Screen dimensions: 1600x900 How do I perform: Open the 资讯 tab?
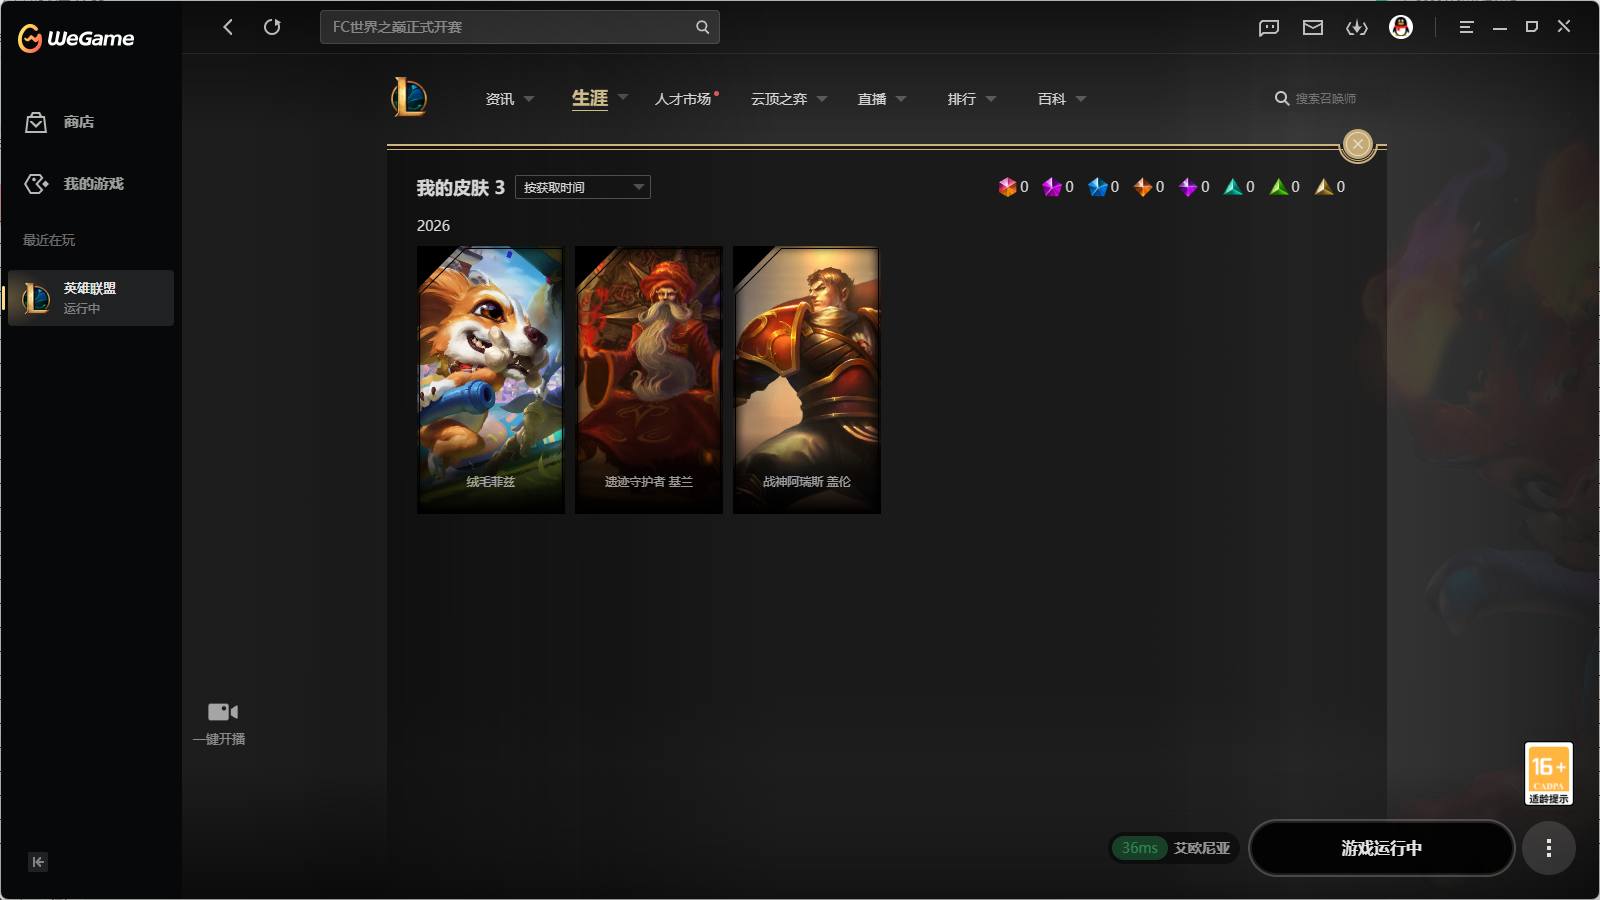tap(500, 99)
